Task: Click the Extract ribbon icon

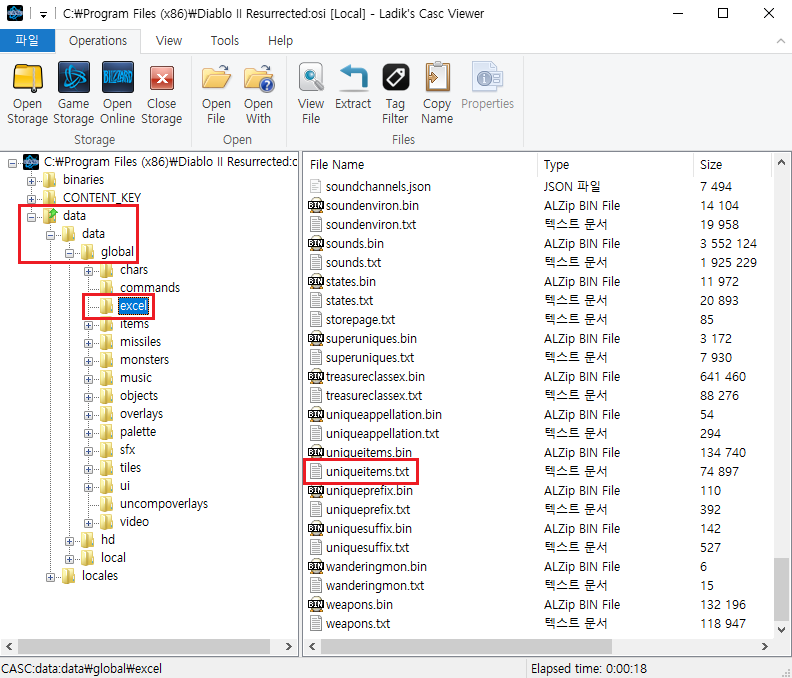Action: coord(353,77)
